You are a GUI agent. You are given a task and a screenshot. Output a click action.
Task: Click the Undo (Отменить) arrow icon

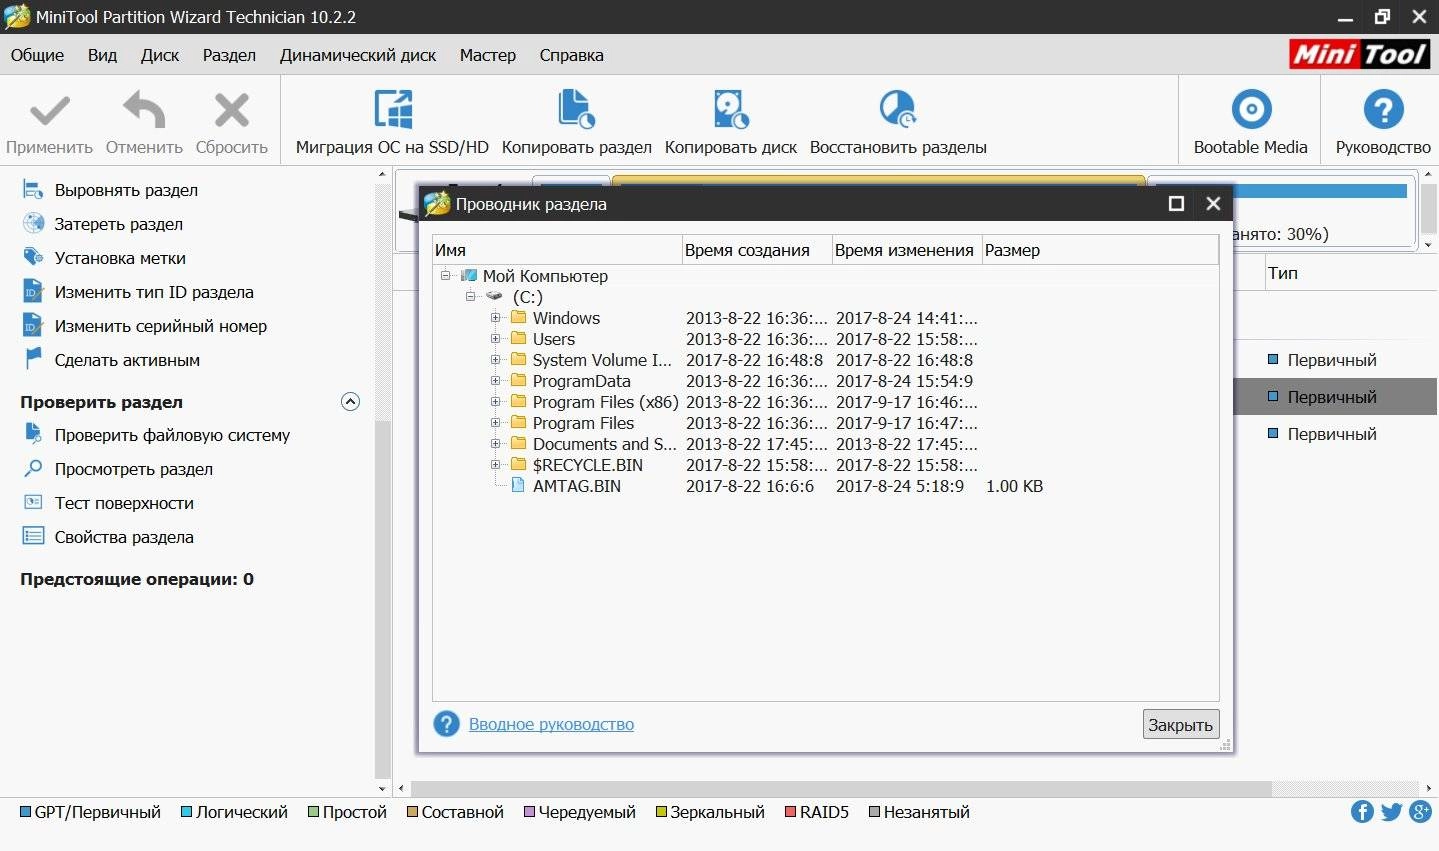click(x=144, y=110)
